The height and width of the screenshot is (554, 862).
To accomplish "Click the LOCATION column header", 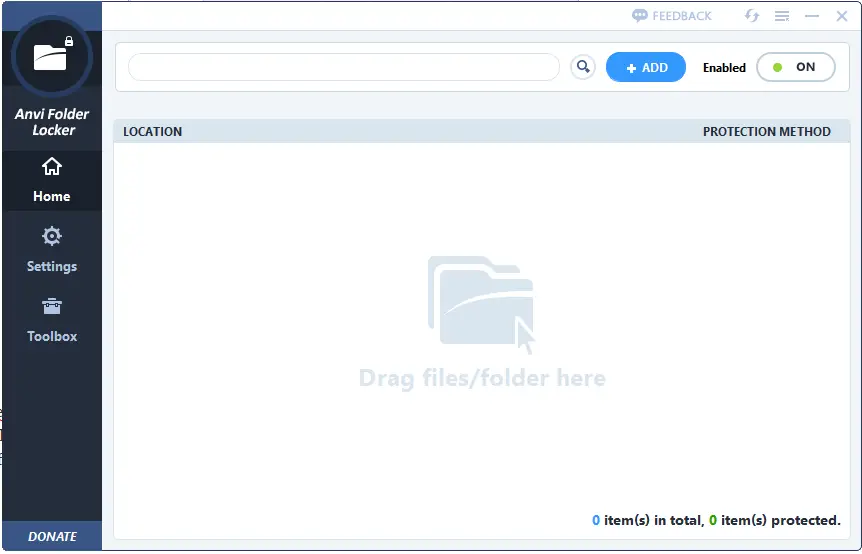I will tap(152, 131).
